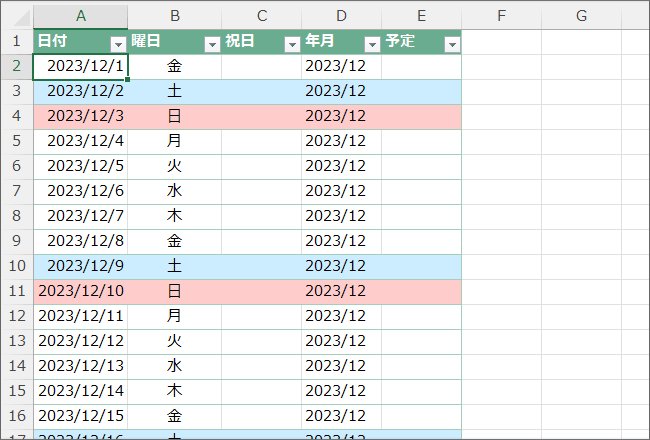Select column B header

tap(175, 16)
